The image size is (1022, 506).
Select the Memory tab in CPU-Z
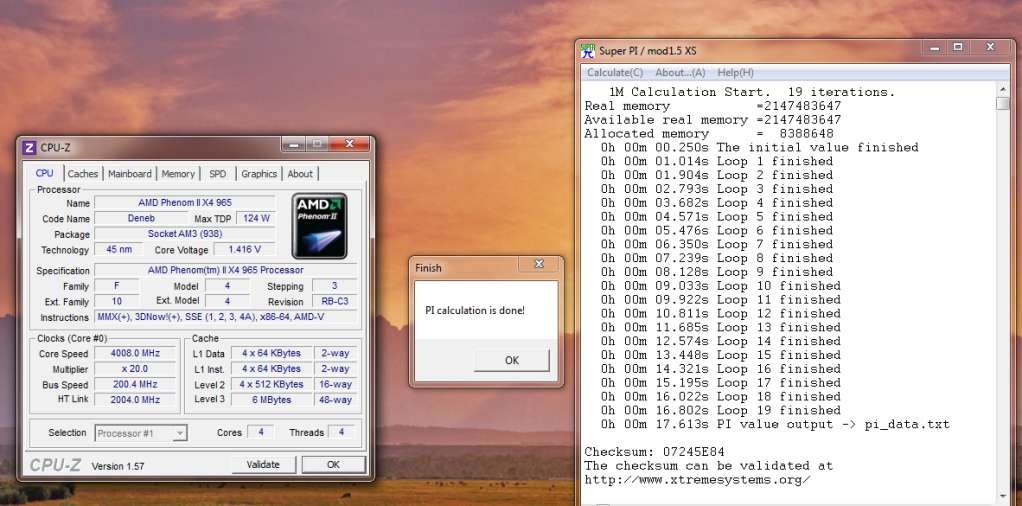pyautogui.click(x=178, y=173)
